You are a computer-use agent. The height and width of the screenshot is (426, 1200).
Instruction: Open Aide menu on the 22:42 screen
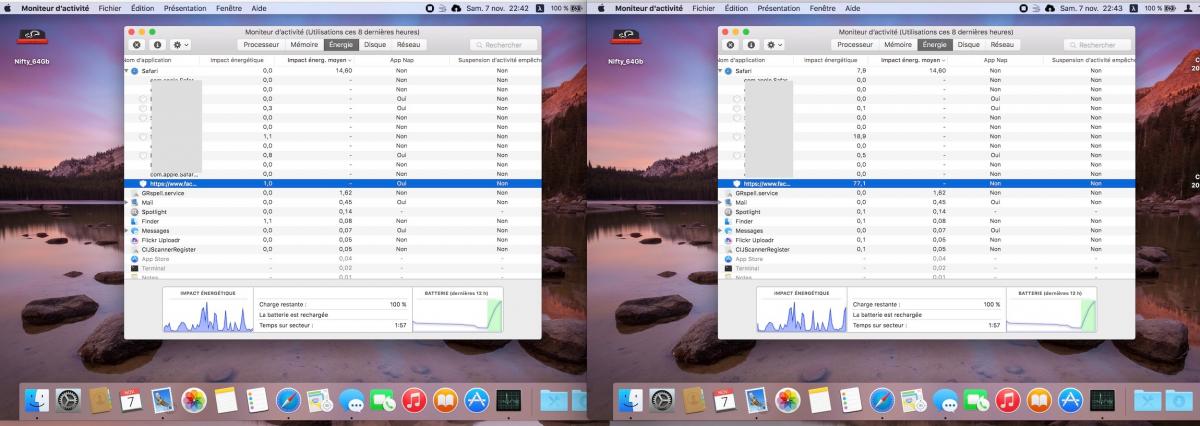(259, 7)
